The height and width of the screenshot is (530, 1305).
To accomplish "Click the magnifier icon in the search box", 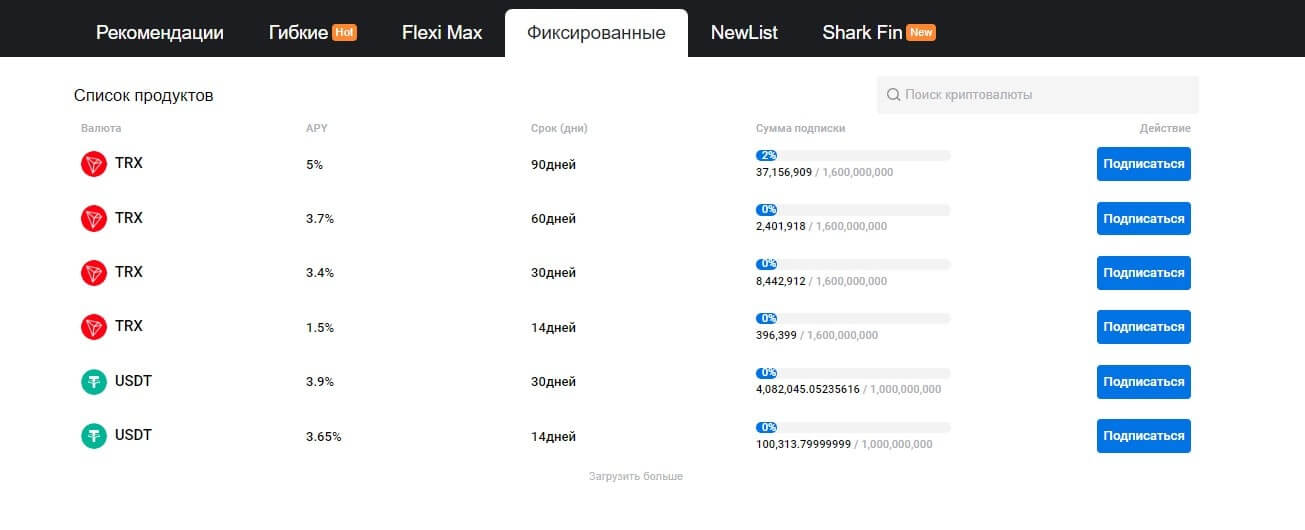I will 893,95.
